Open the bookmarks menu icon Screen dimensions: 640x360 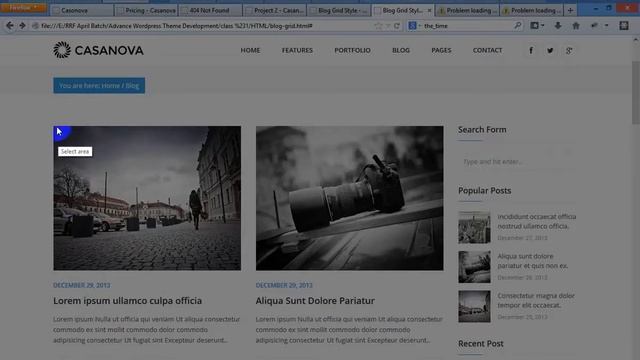tap(534, 26)
